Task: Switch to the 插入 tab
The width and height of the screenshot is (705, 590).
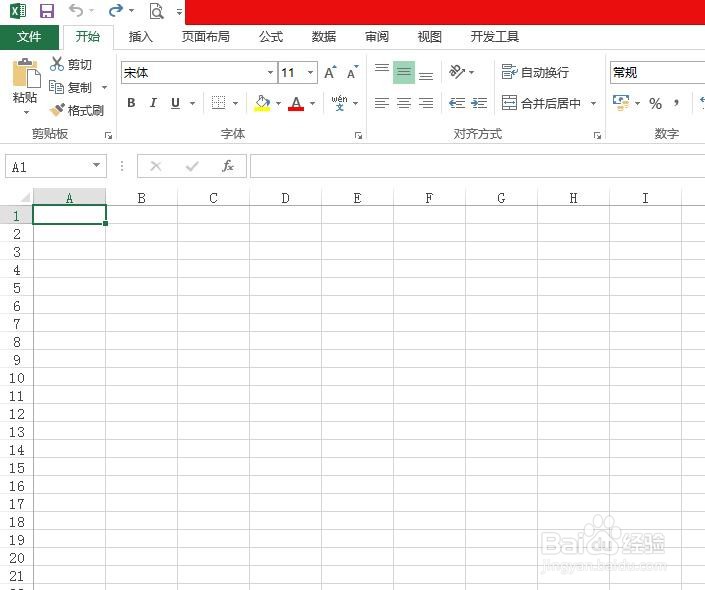Action: (x=141, y=36)
